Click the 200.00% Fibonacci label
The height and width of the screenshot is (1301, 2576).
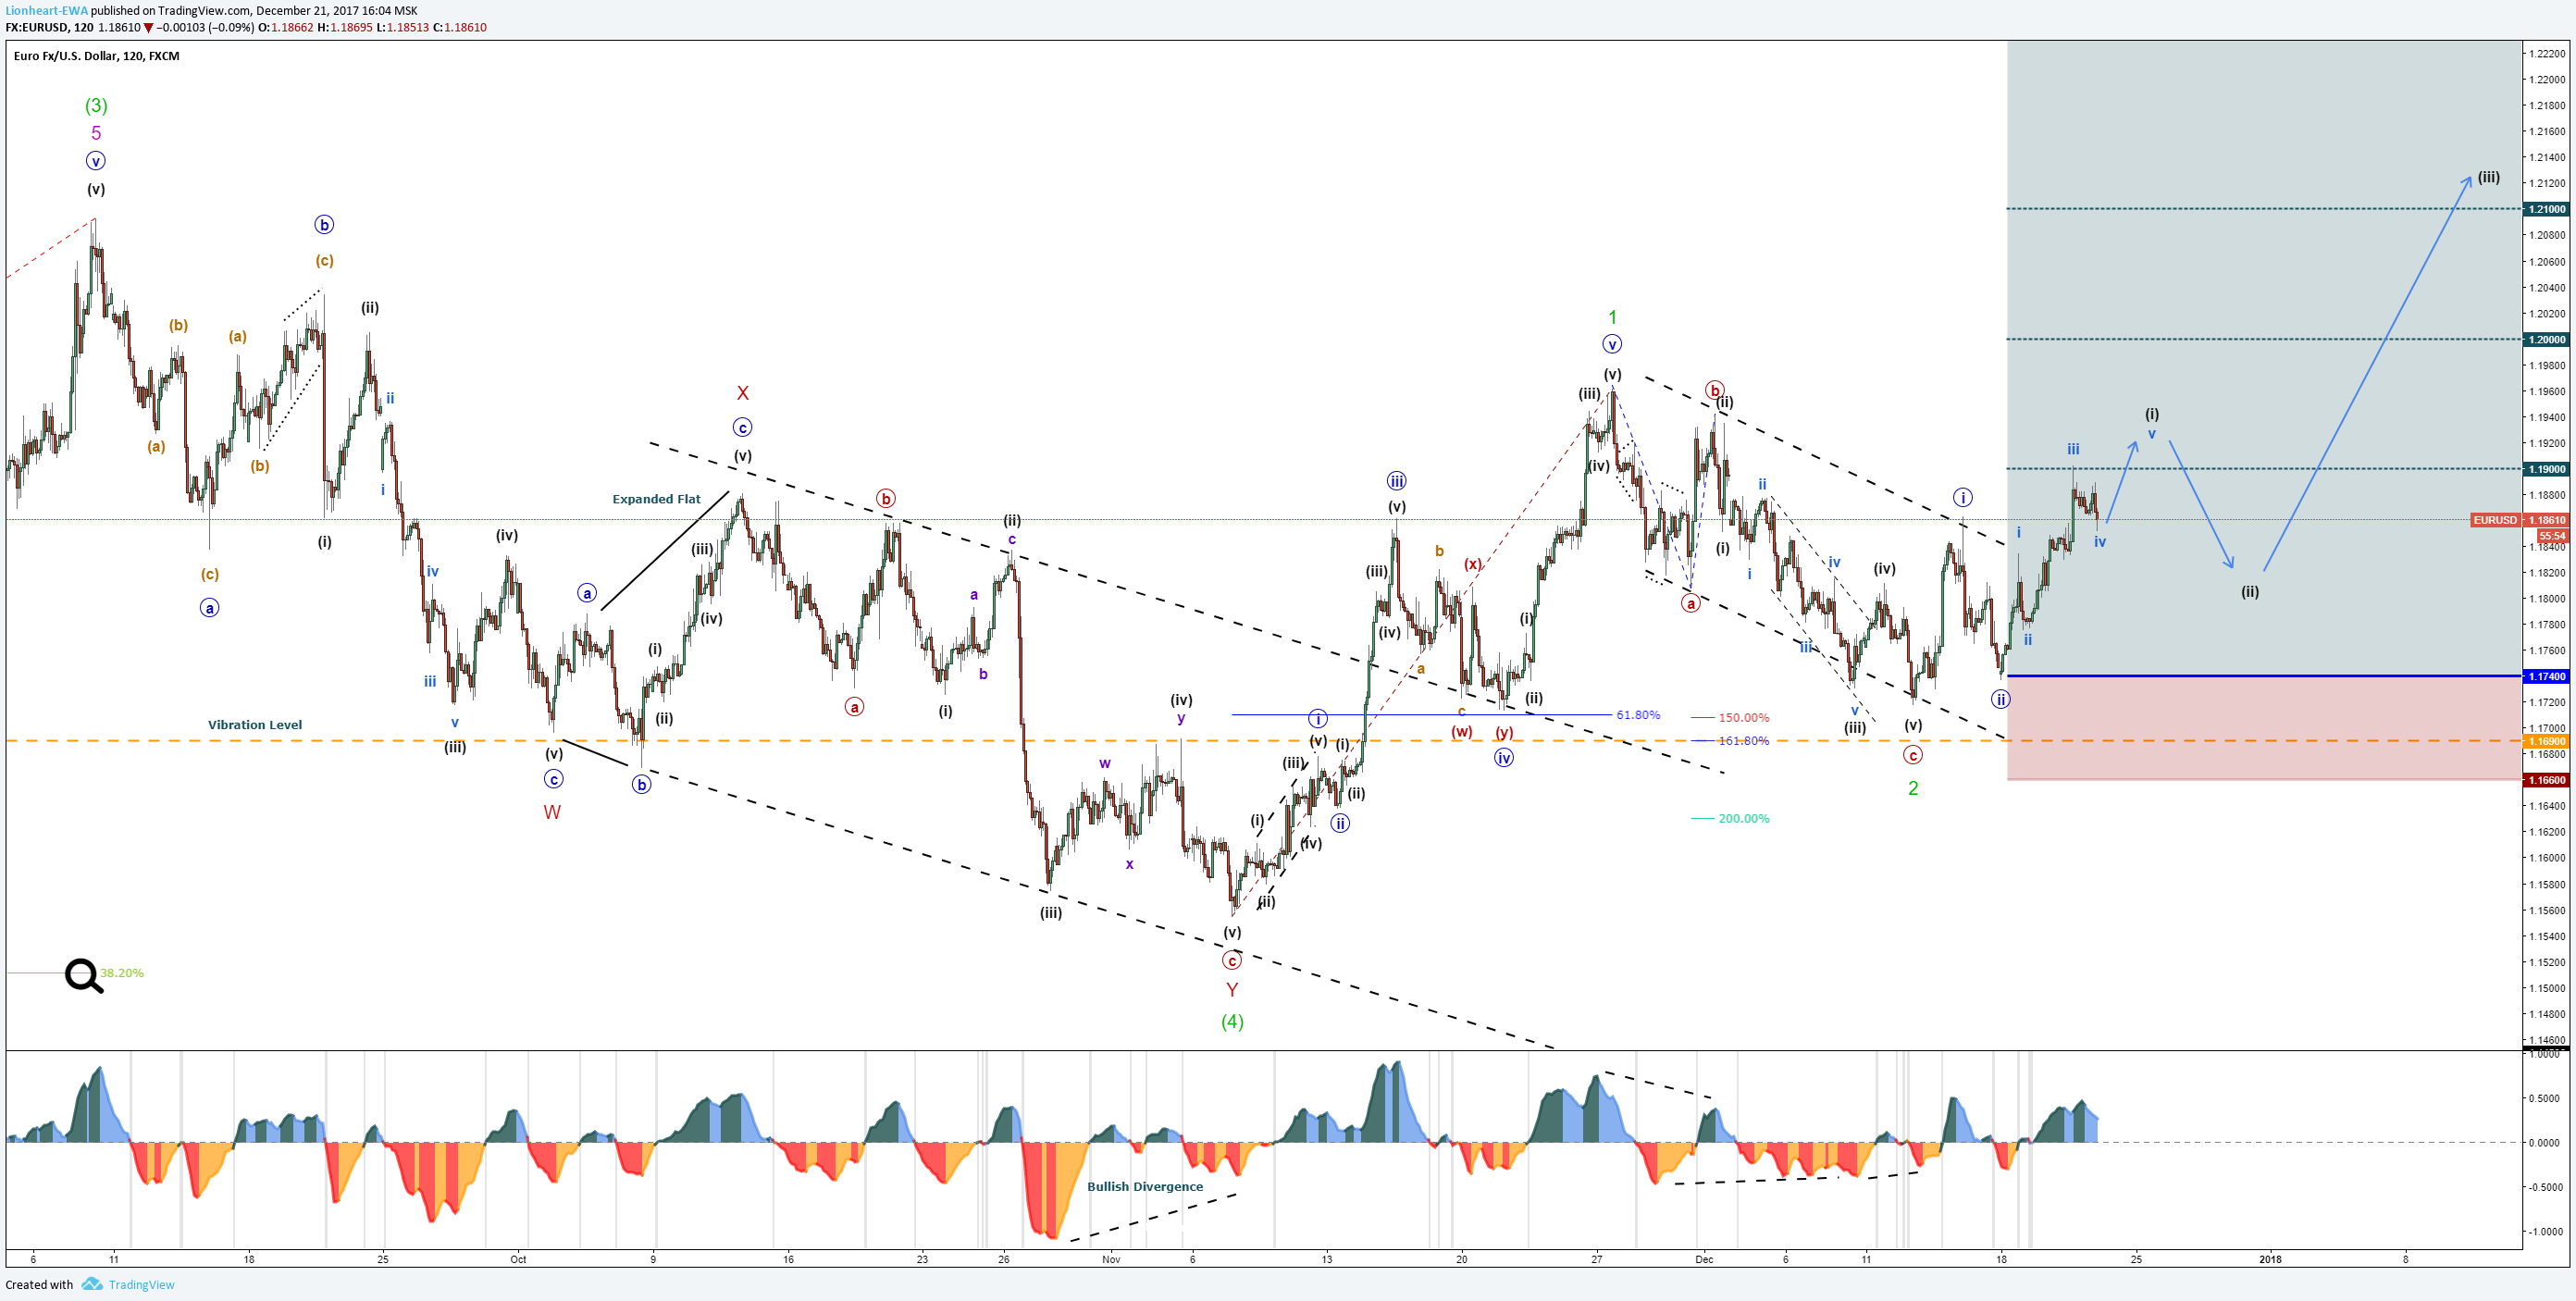pyautogui.click(x=1744, y=819)
